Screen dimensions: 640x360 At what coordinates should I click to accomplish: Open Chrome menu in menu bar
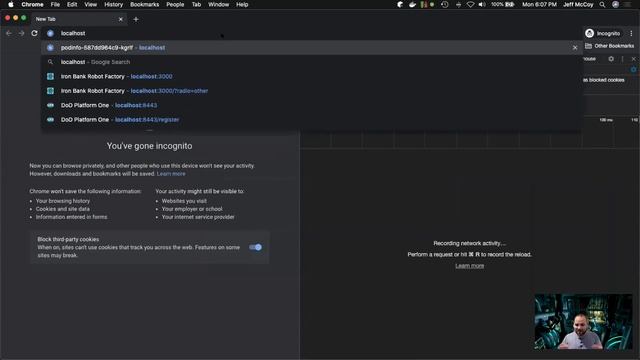tap(32, 4)
